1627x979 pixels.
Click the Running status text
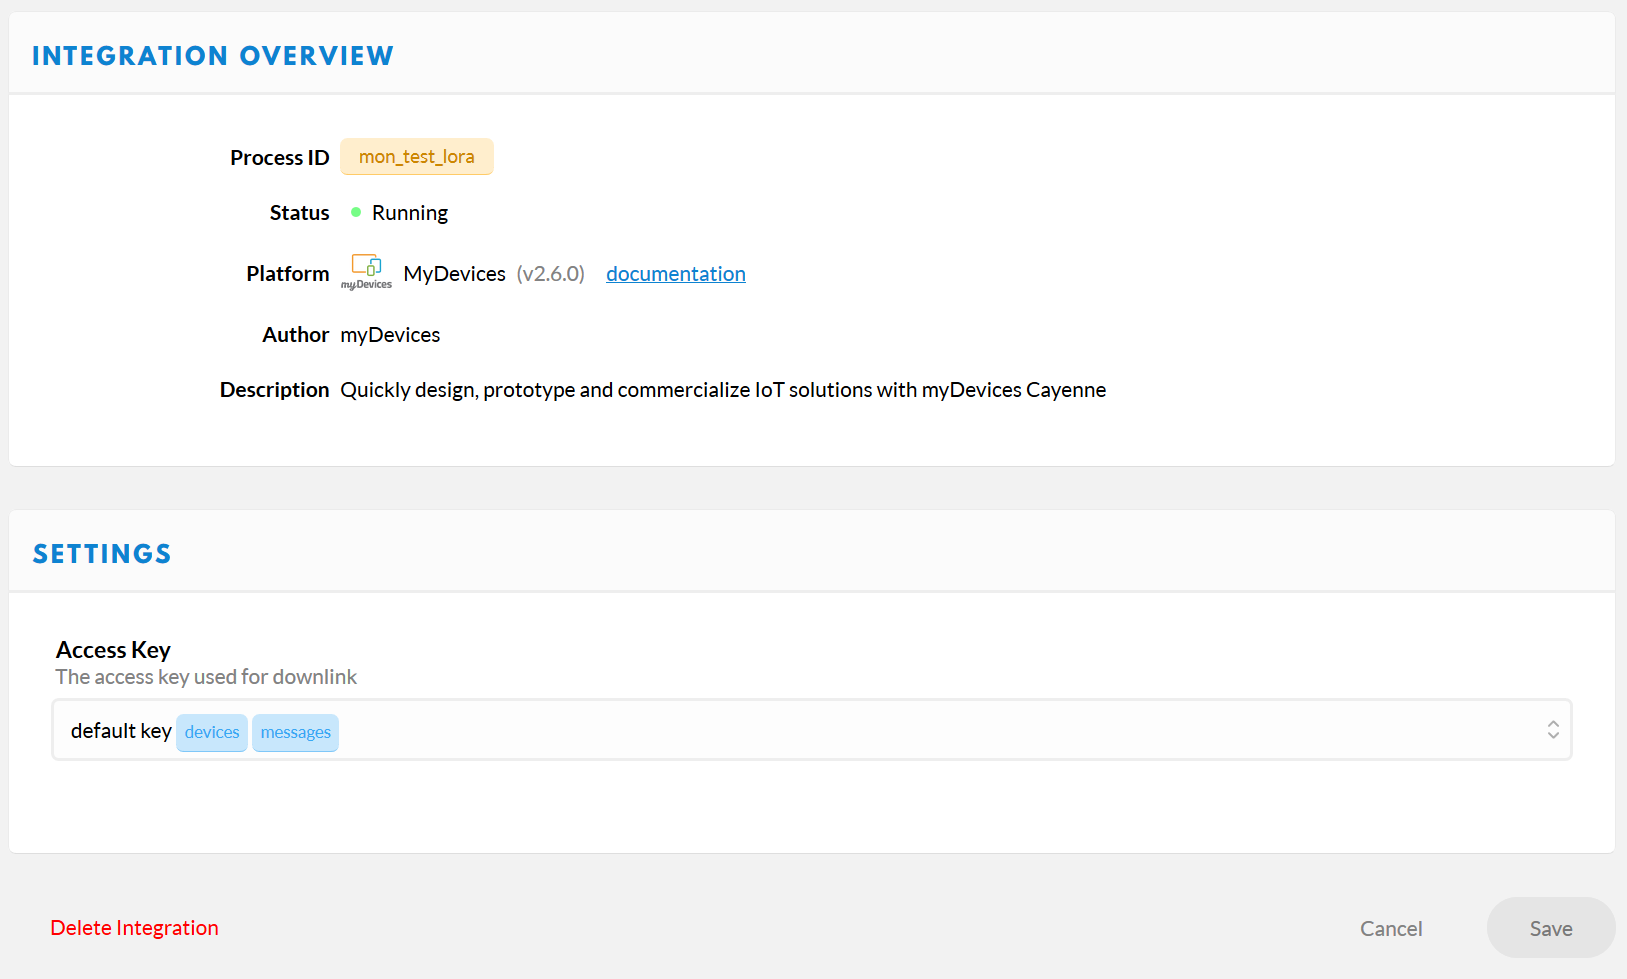point(410,213)
